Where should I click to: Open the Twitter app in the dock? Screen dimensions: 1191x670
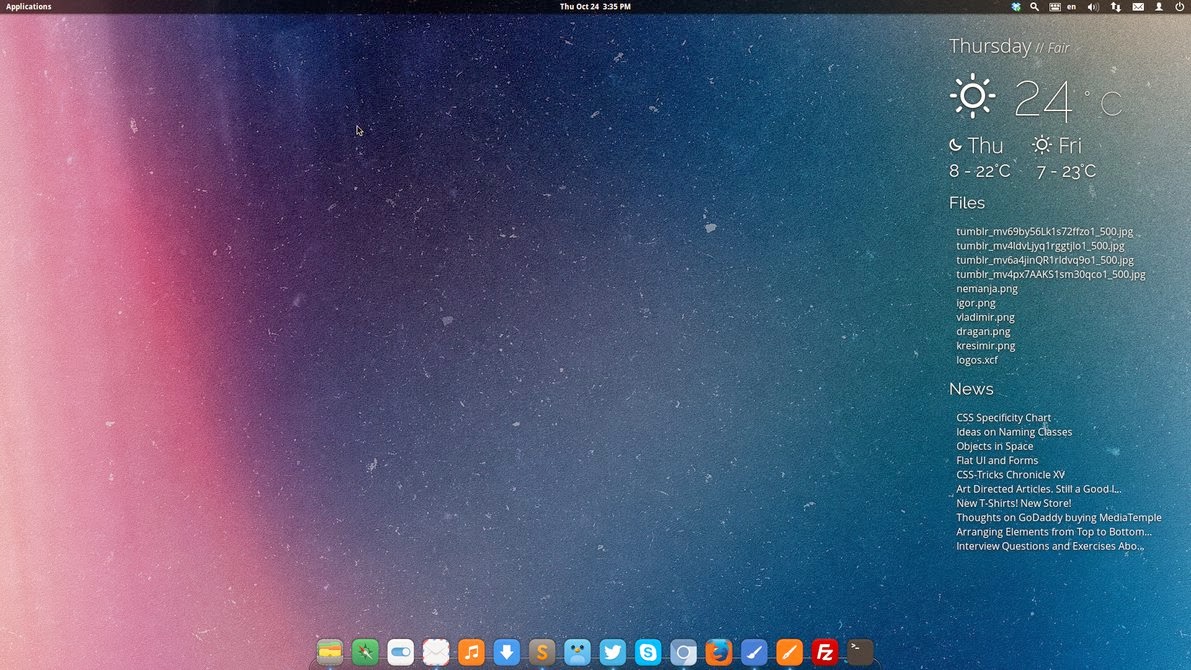point(612,652)
